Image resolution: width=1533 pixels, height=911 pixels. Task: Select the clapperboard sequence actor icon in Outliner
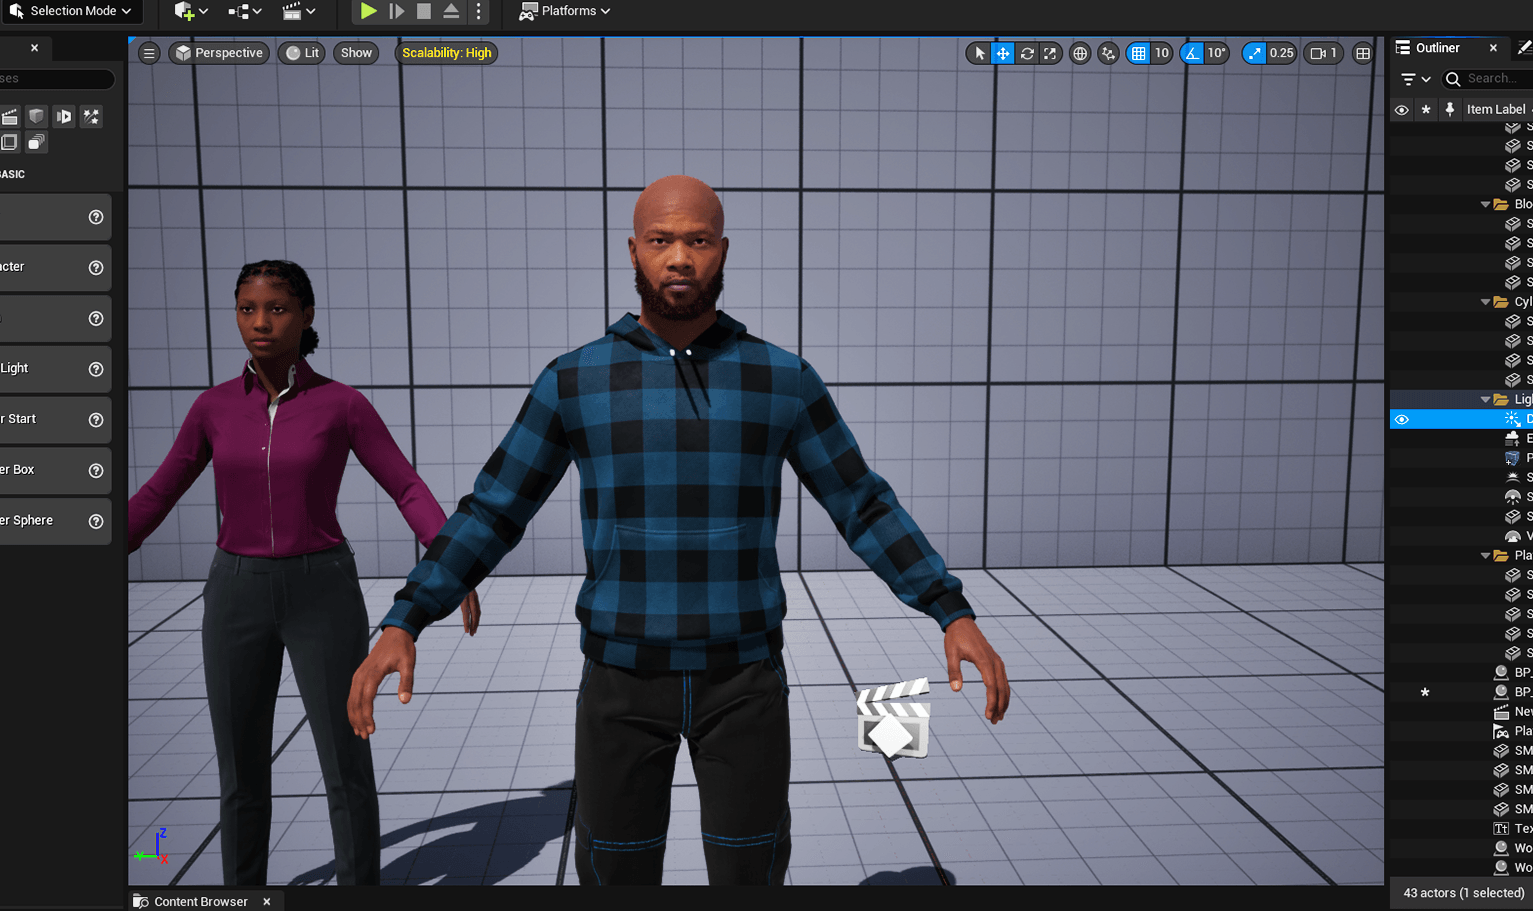click(1501, 712)
